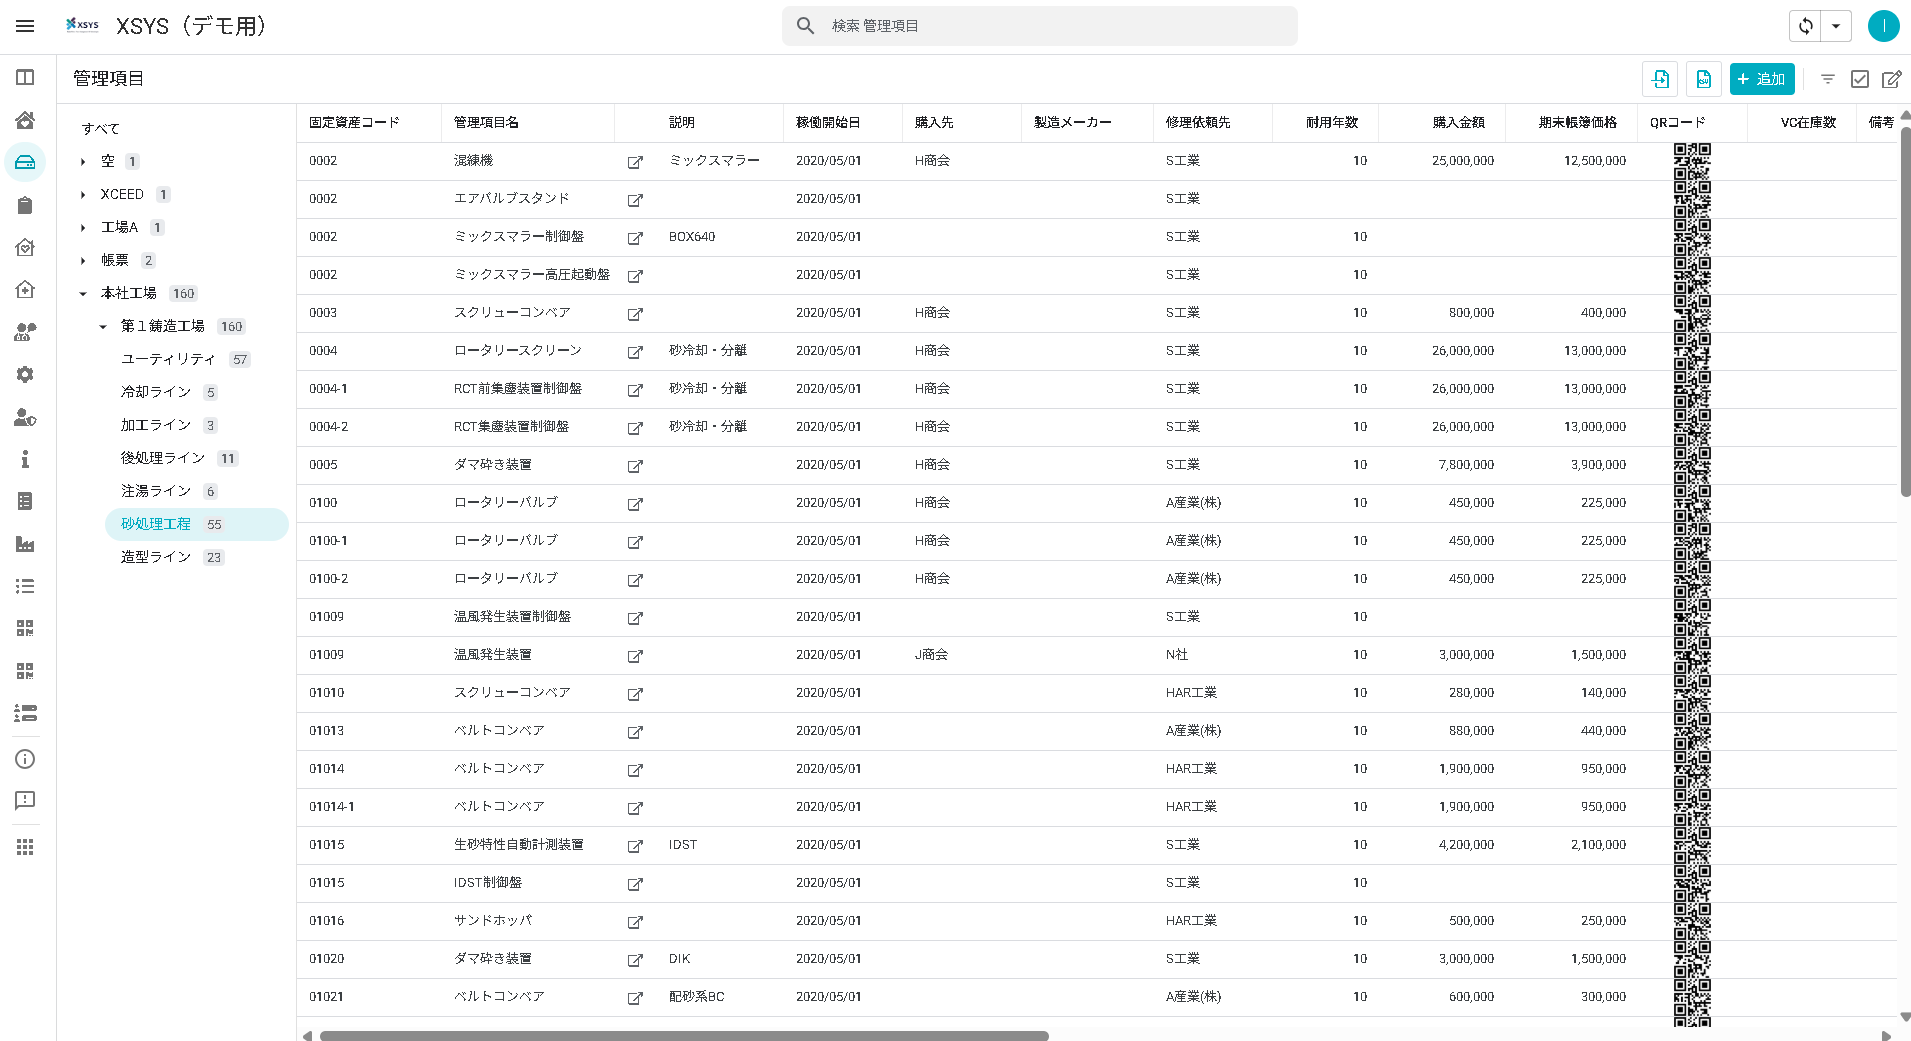
Task: Select the ユーティリティ tree item
Action: (x=168, y=359)
